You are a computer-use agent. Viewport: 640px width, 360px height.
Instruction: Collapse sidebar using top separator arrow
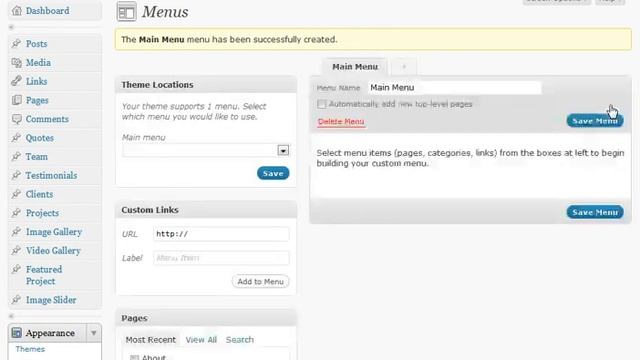11,27
